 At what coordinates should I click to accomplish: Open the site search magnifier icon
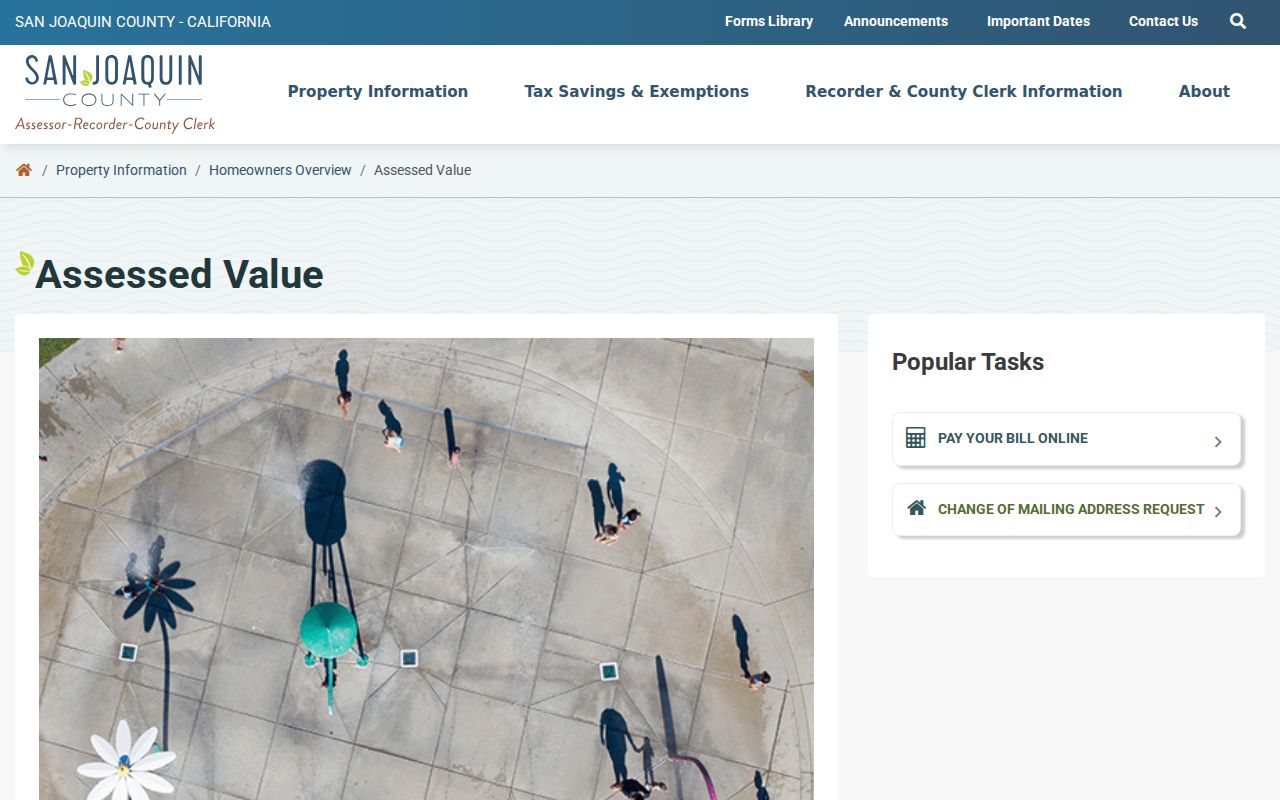1238,21
